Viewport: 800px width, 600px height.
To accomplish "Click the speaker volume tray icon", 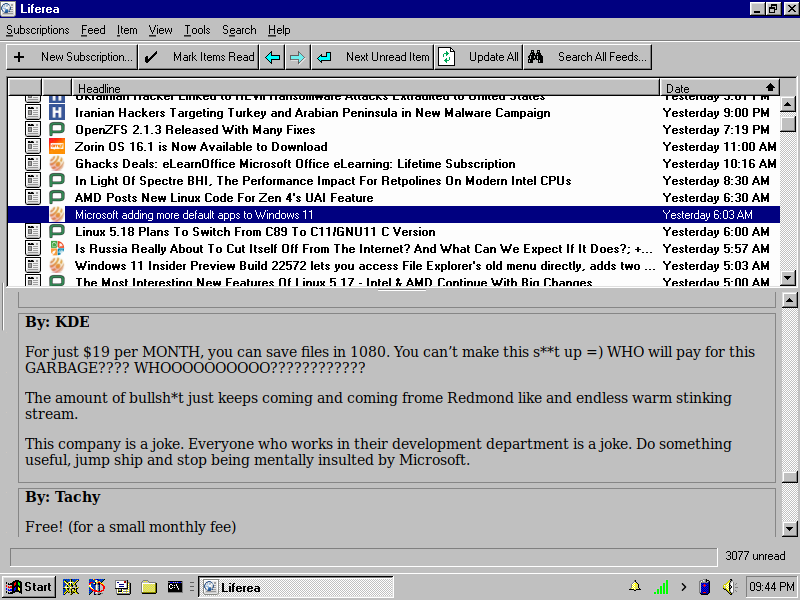I will [x=729, y=587].
